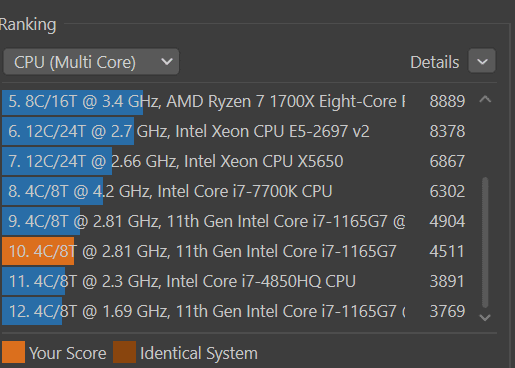Click the Ranking section header
Viewport: 515px width, 368px height.
click(x=28, y=25)
